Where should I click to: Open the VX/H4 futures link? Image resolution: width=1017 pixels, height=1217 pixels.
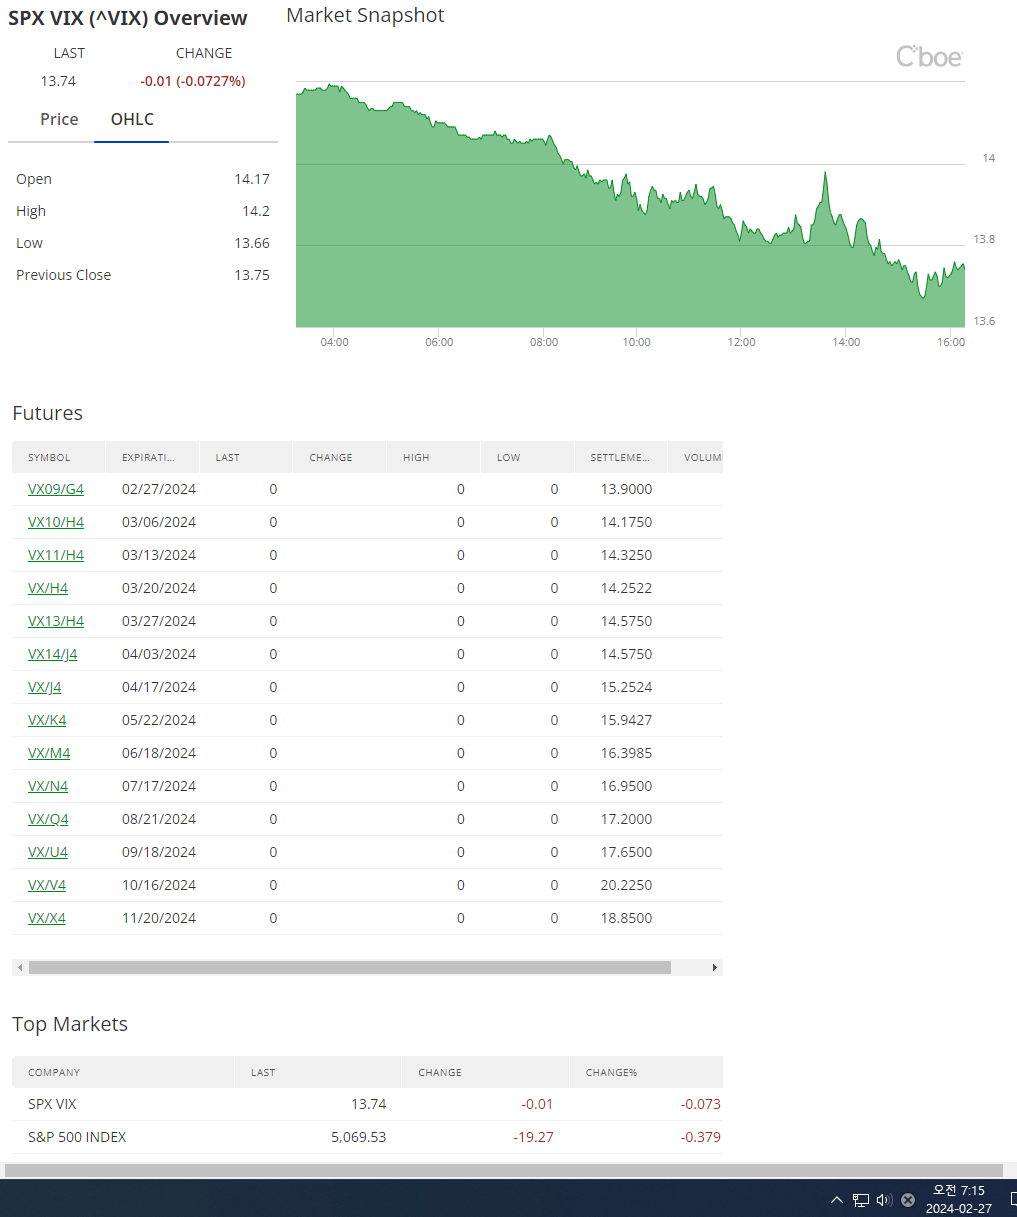[48, 588]
